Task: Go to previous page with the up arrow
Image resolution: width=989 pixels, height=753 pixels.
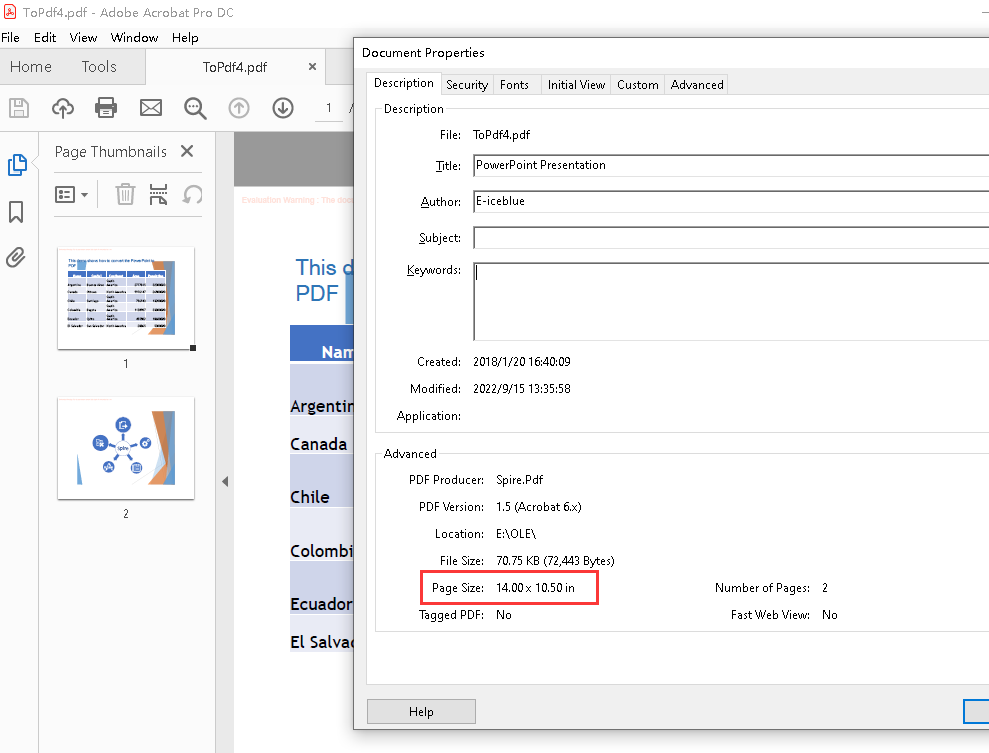Action: pos(239,108)
